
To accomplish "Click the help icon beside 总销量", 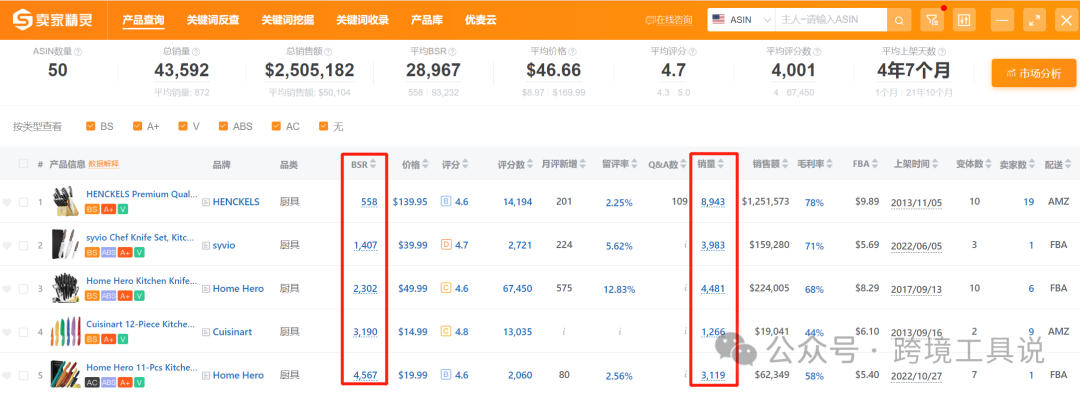I will point(196,52).
